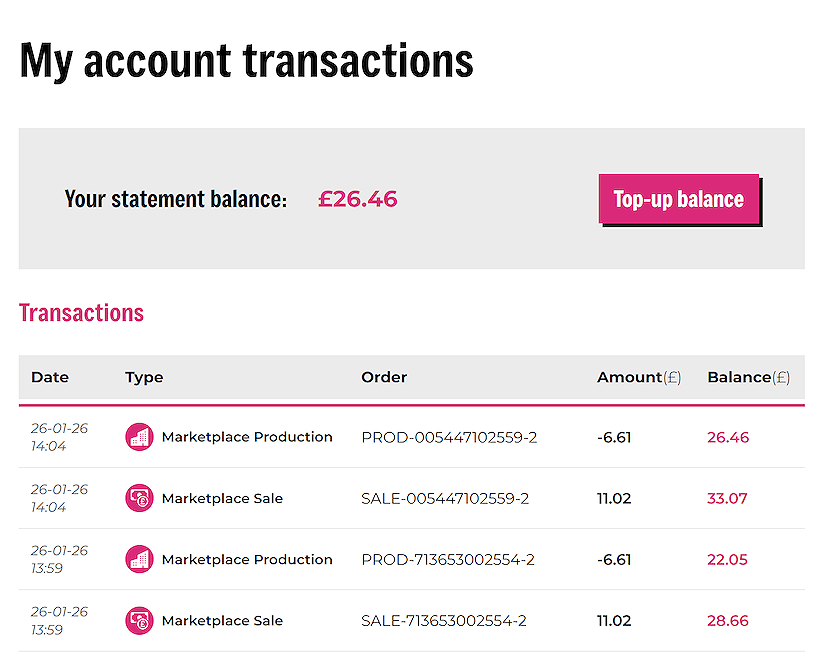Click the Amount(£) column header
The image size is (825, 657).
pyautogui.click(x=639, y=377)
